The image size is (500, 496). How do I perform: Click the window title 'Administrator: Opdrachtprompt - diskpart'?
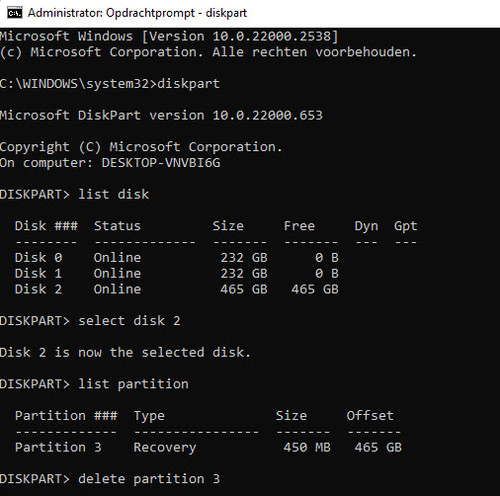coord(137,13)
